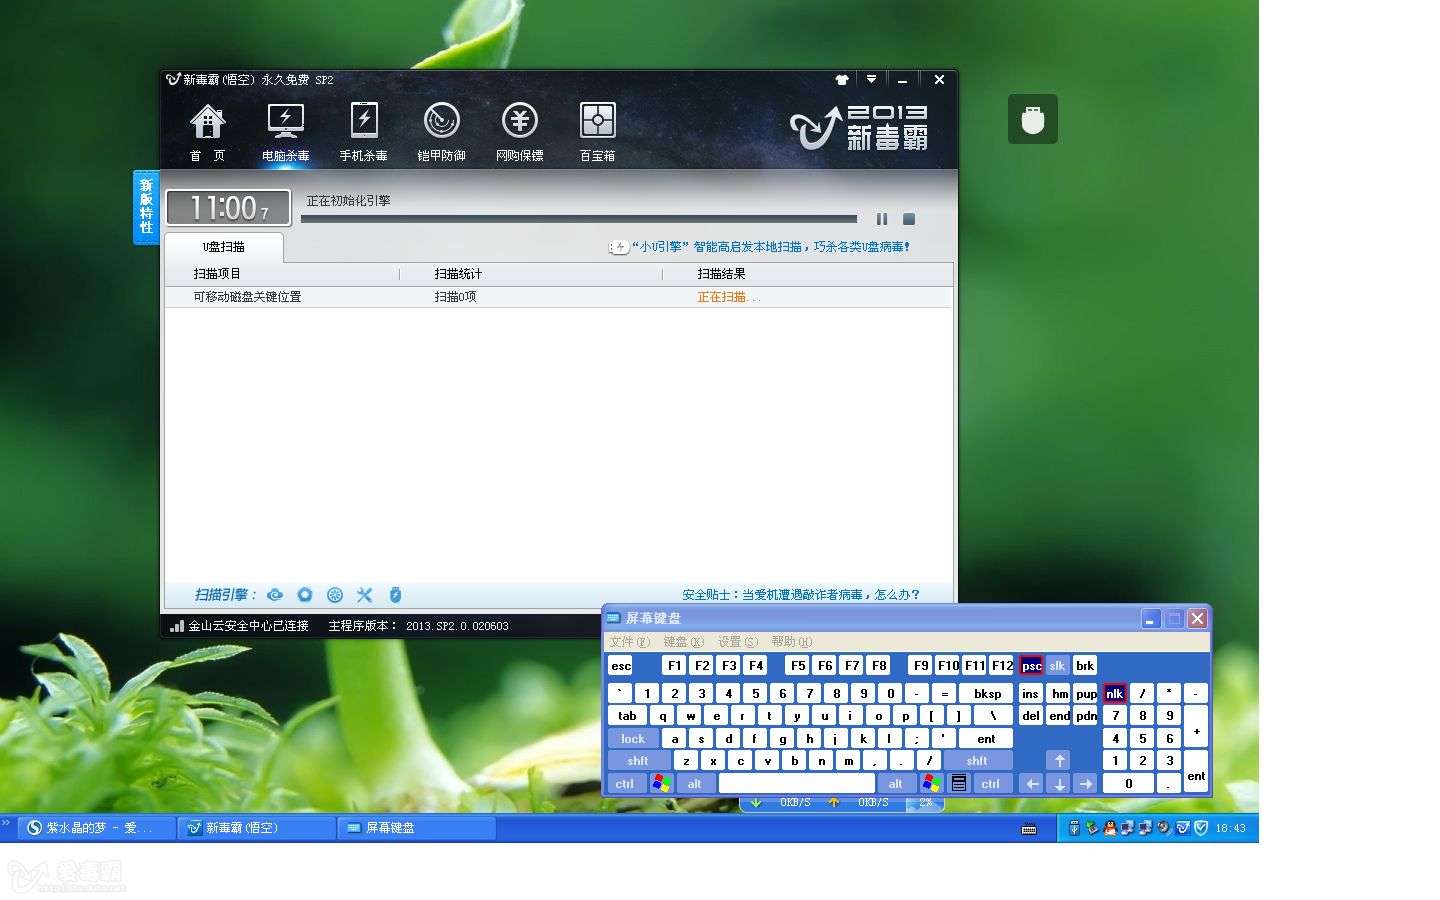Screen dimensions: 1440x900
Task: Click the scan progress bar
Action: click(x=578, y=219)
